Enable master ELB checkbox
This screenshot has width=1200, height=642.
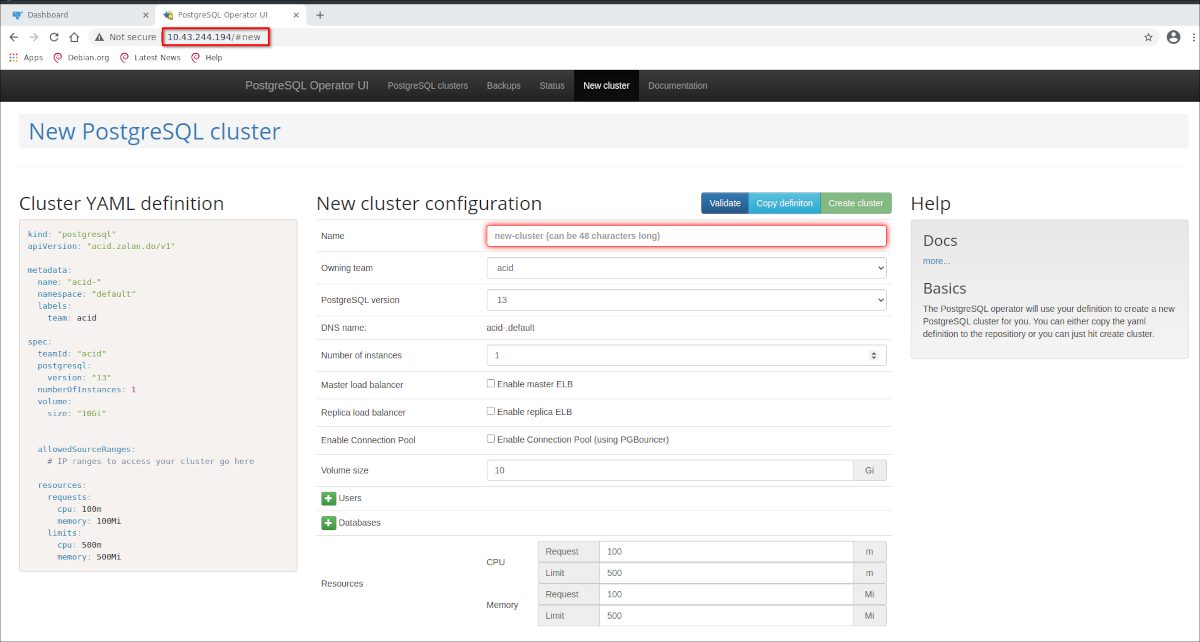(x=491, y=384)
